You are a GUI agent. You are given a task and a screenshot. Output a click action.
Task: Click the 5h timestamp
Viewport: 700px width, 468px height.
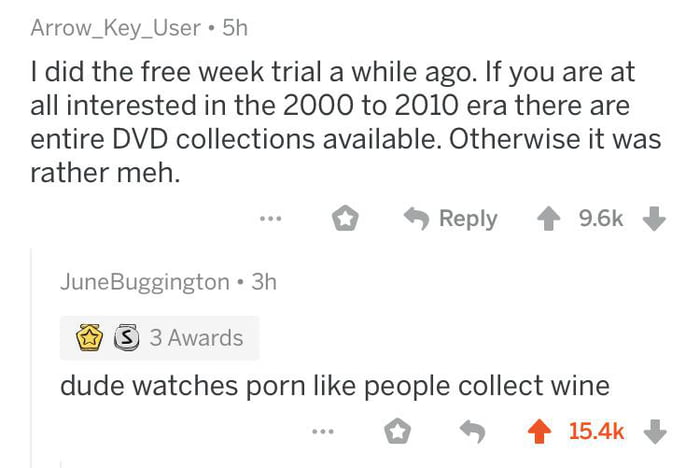click(234, 28)
